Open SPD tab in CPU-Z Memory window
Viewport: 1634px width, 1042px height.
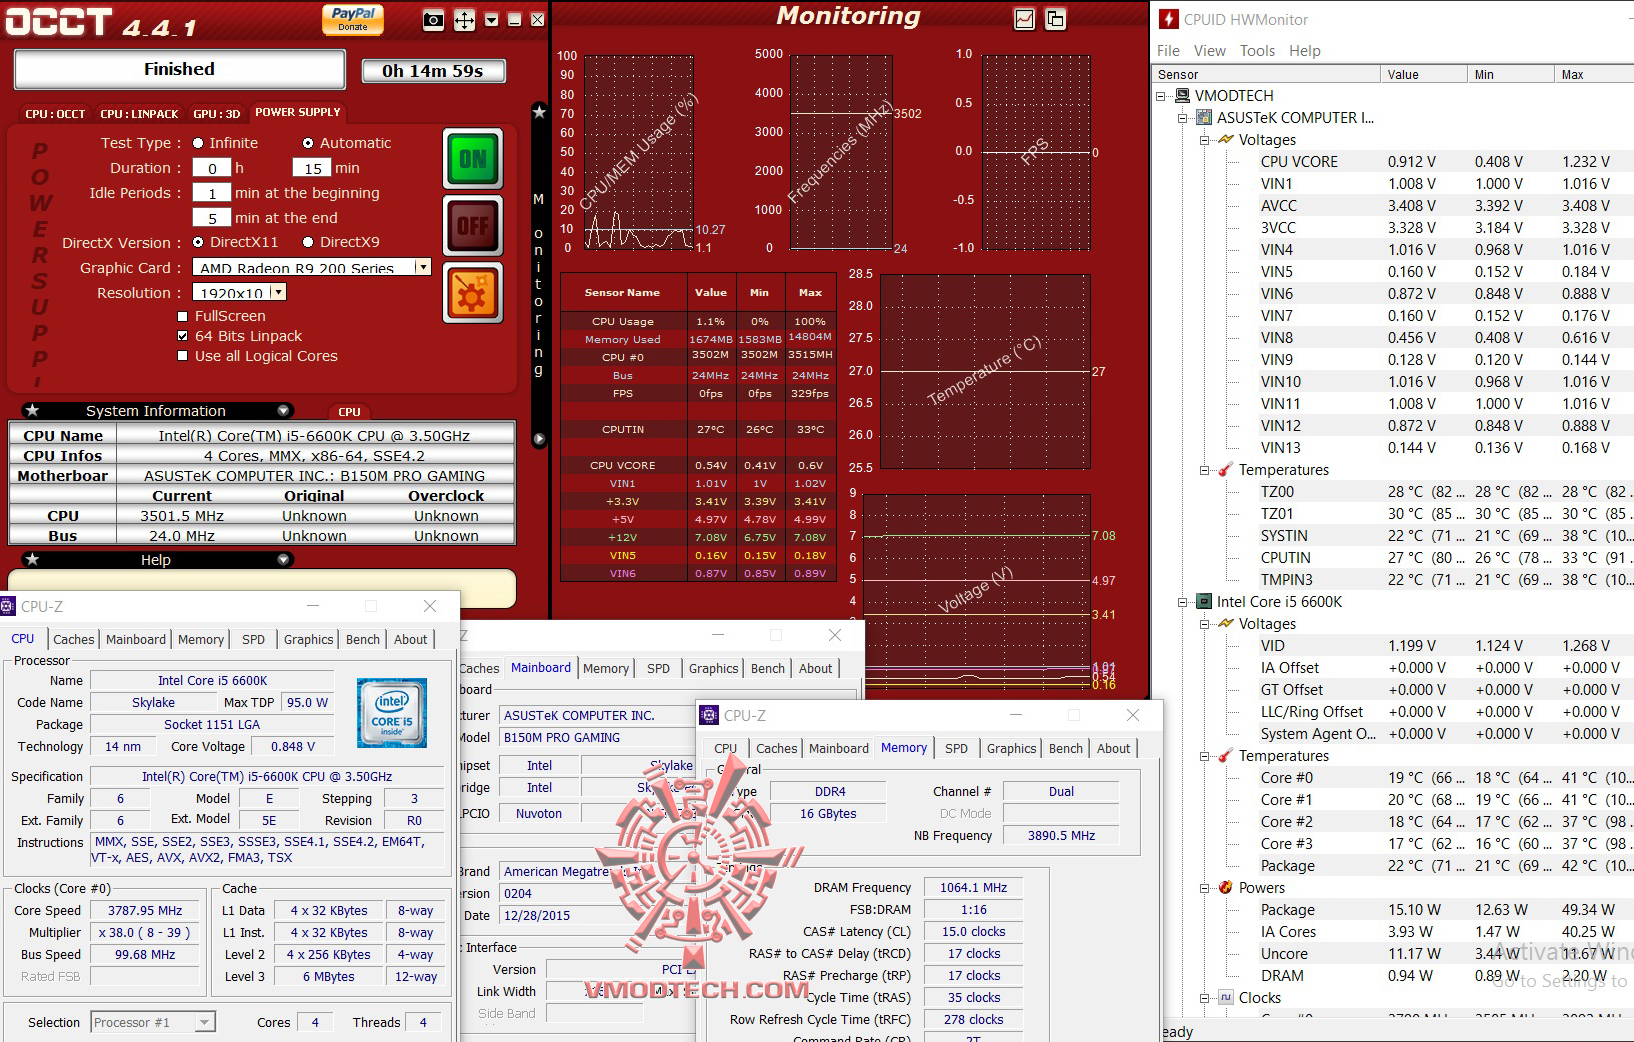coord(956,748)
